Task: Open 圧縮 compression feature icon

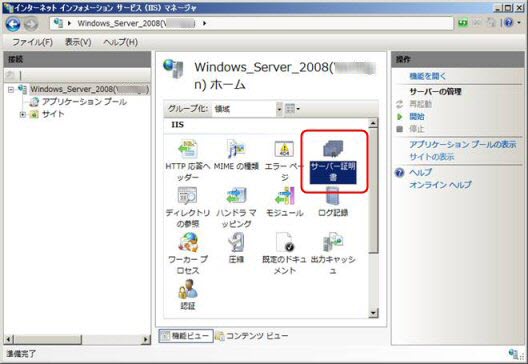Action: (236, 242)
